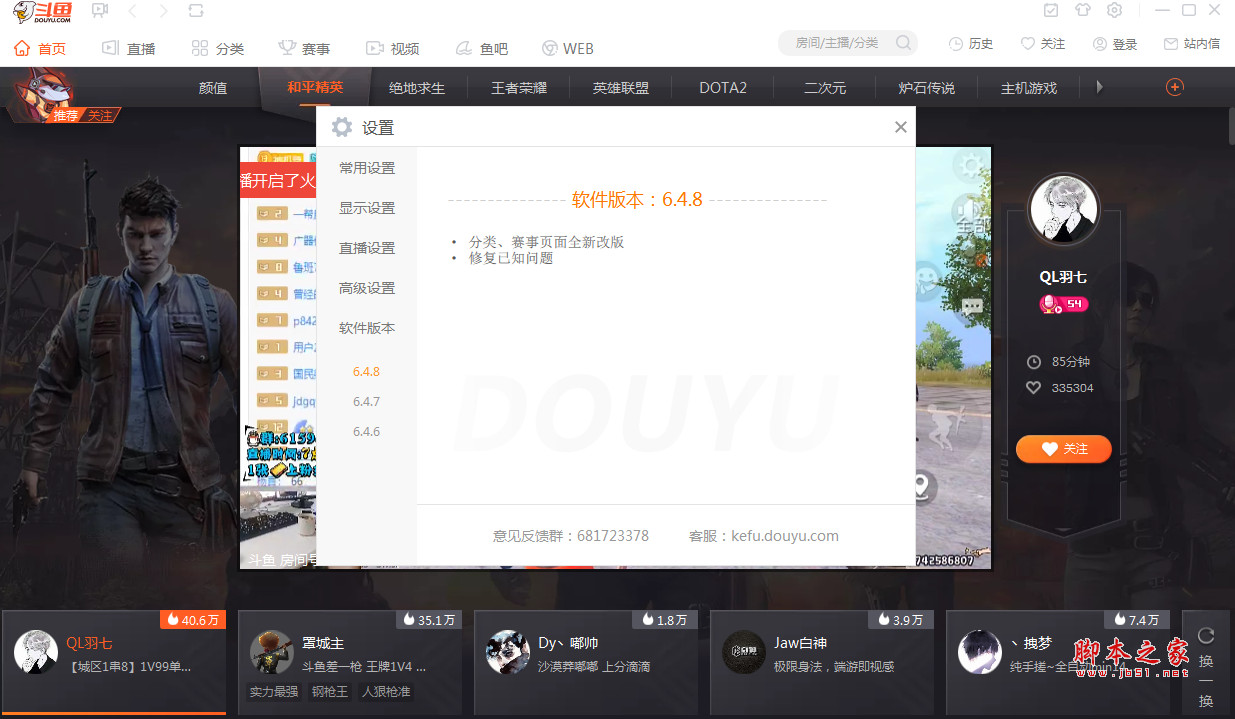
Task: Open 直播设置 in settings sidebar
Action: [x=367, y=248]
